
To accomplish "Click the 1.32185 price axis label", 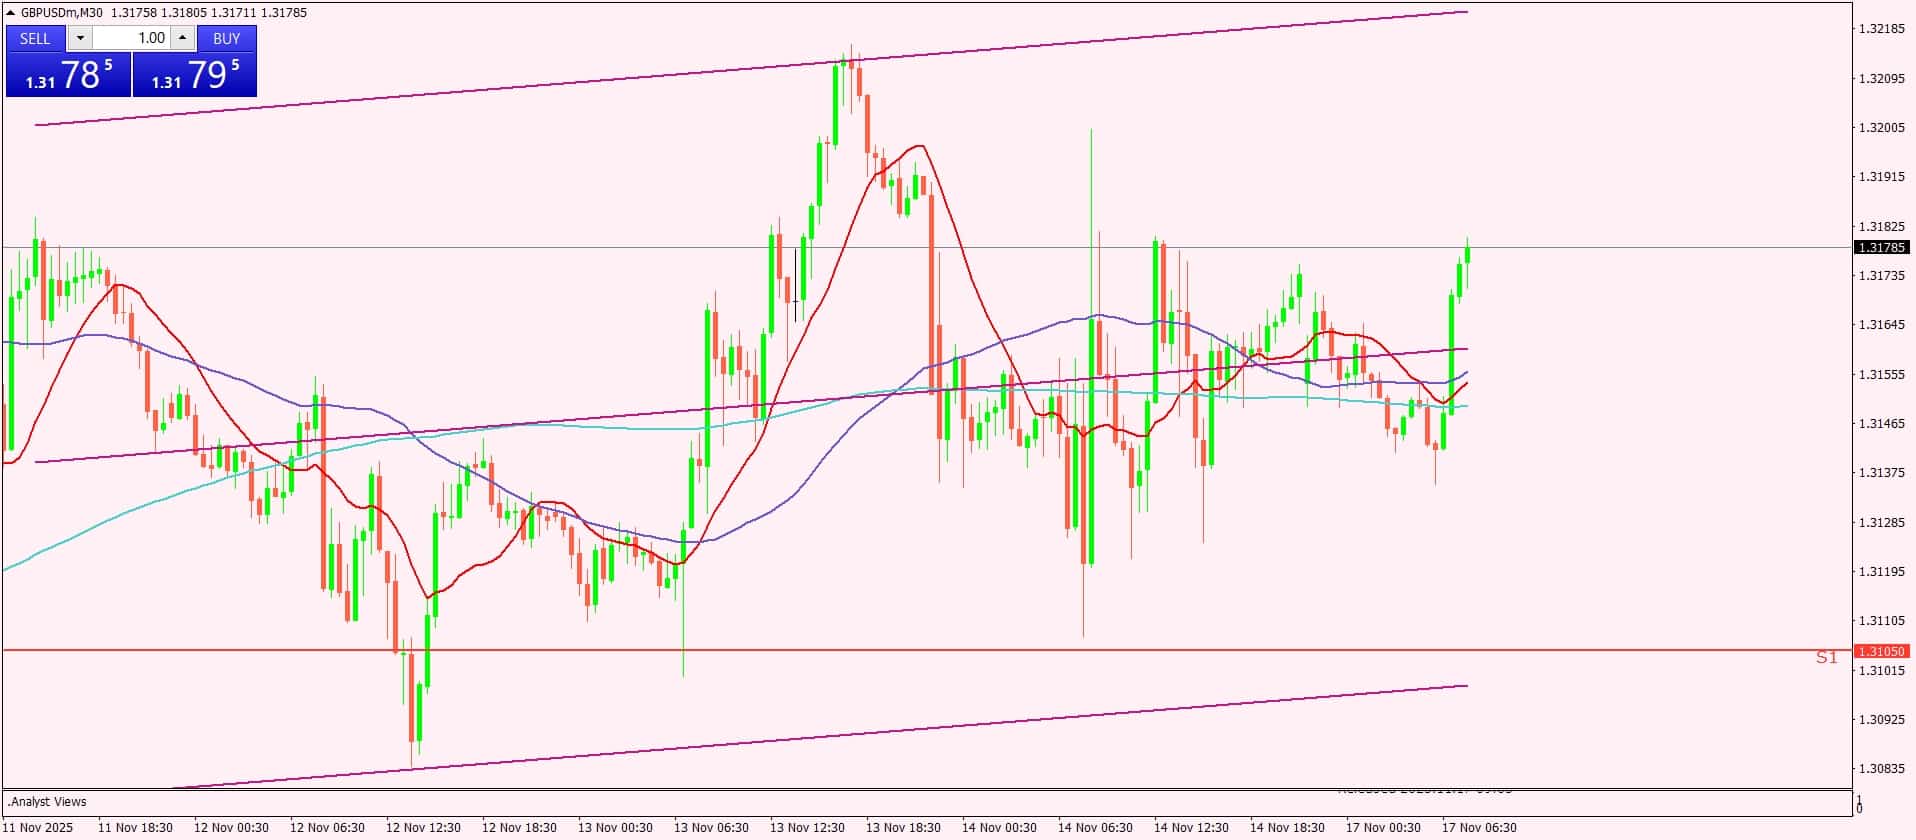I will [1881, 29].
